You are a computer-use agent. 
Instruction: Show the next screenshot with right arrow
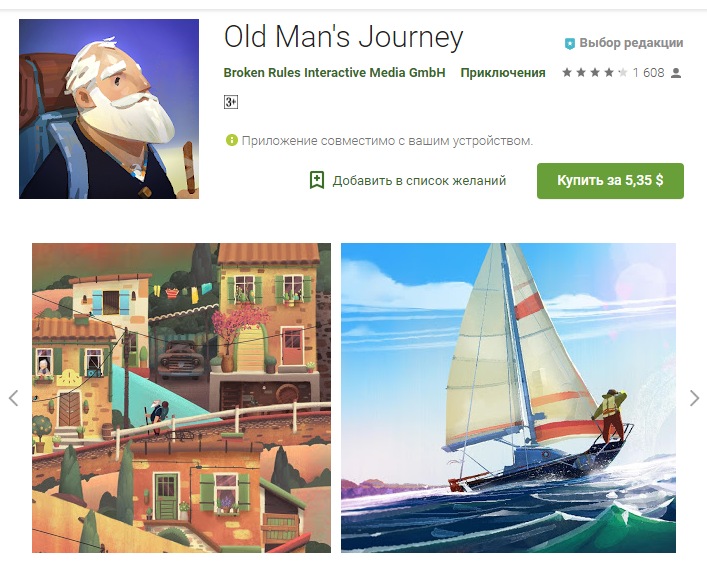tap(694, 398)
